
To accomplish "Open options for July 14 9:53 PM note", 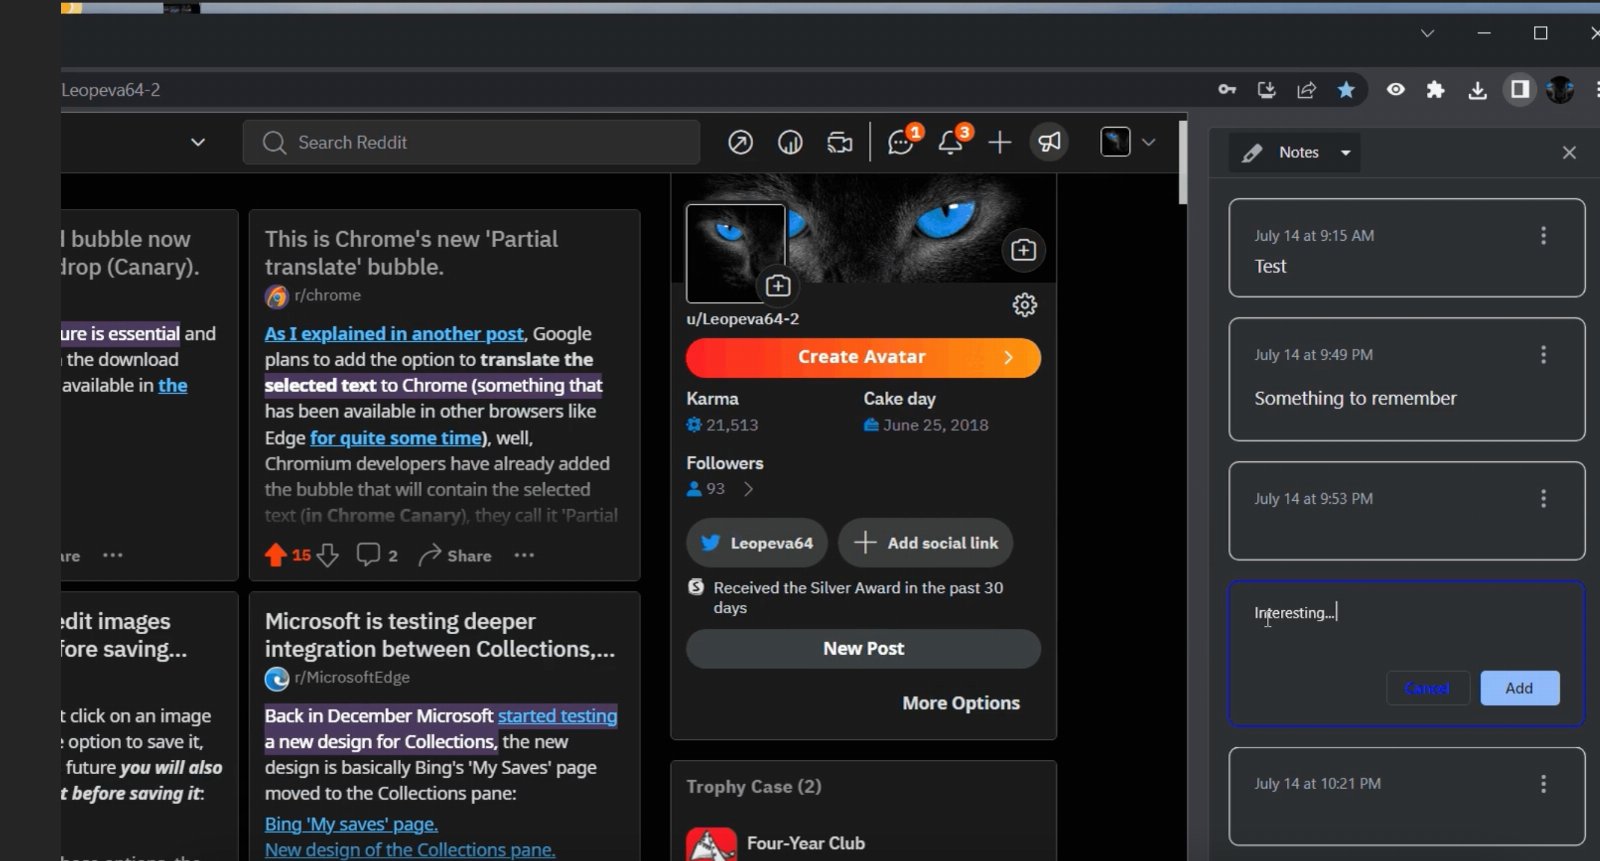I will (x=1543, y=498).
